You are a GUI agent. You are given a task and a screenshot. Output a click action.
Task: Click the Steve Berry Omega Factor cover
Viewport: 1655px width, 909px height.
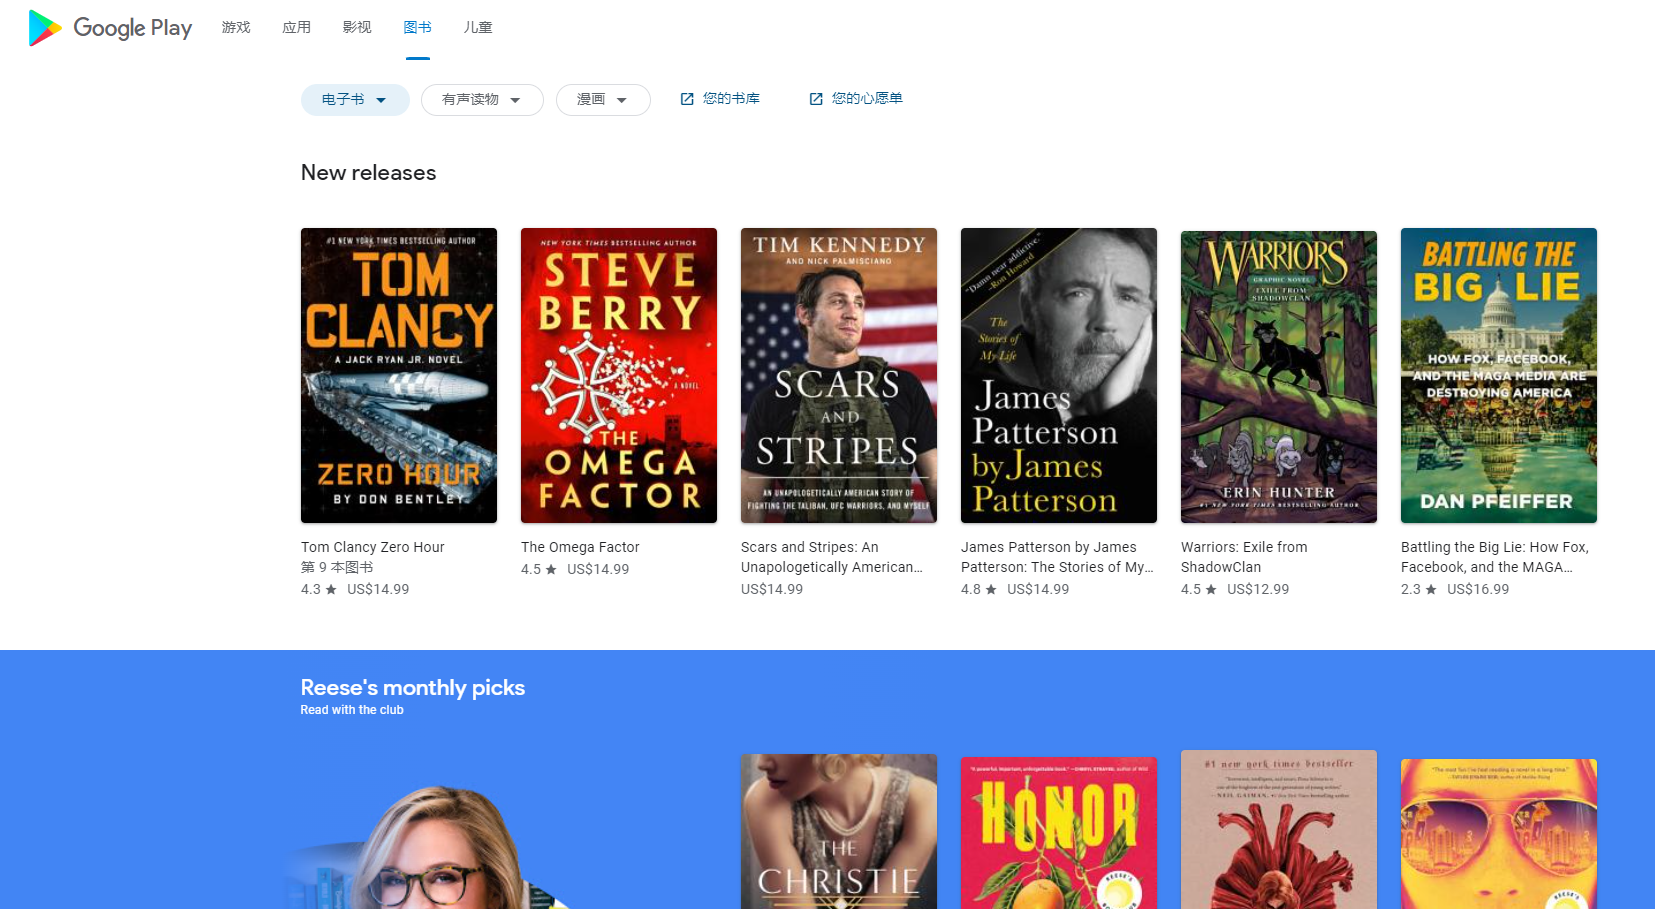tap(619, 375)
